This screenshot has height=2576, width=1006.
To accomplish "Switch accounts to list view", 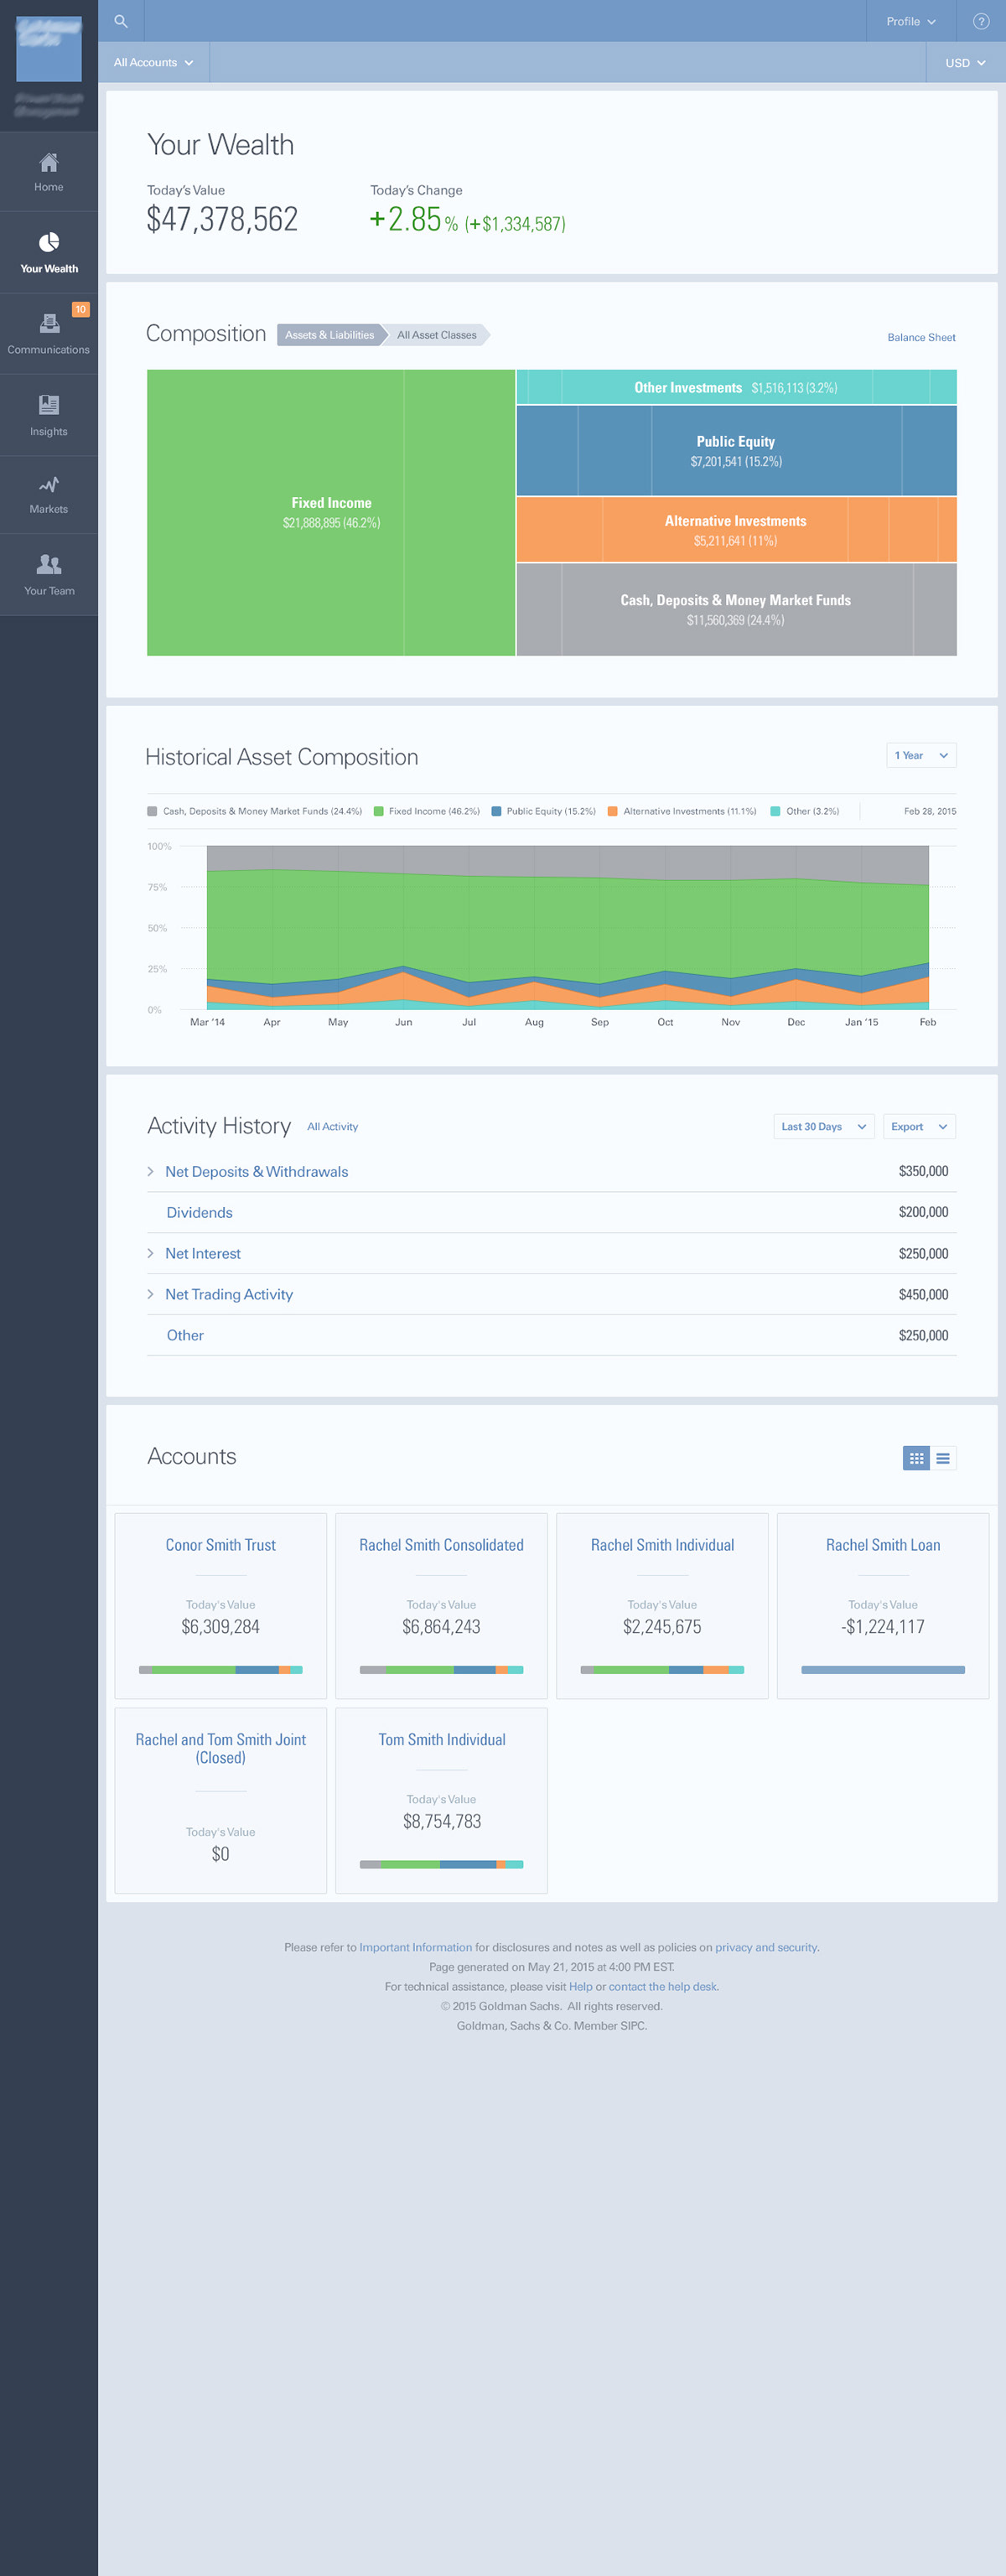I will (943, 1458).
